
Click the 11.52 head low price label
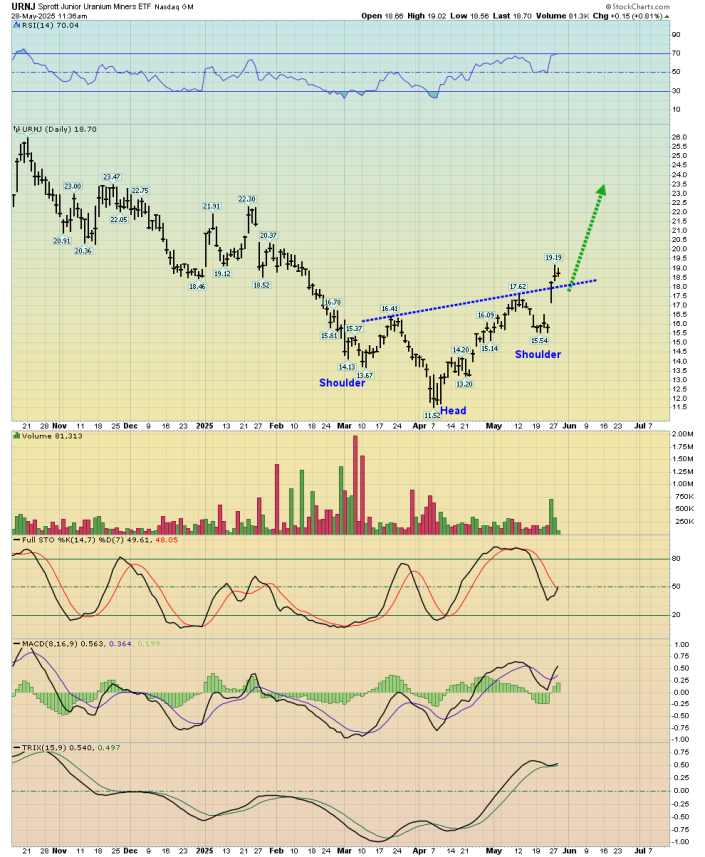pos(432,415)
